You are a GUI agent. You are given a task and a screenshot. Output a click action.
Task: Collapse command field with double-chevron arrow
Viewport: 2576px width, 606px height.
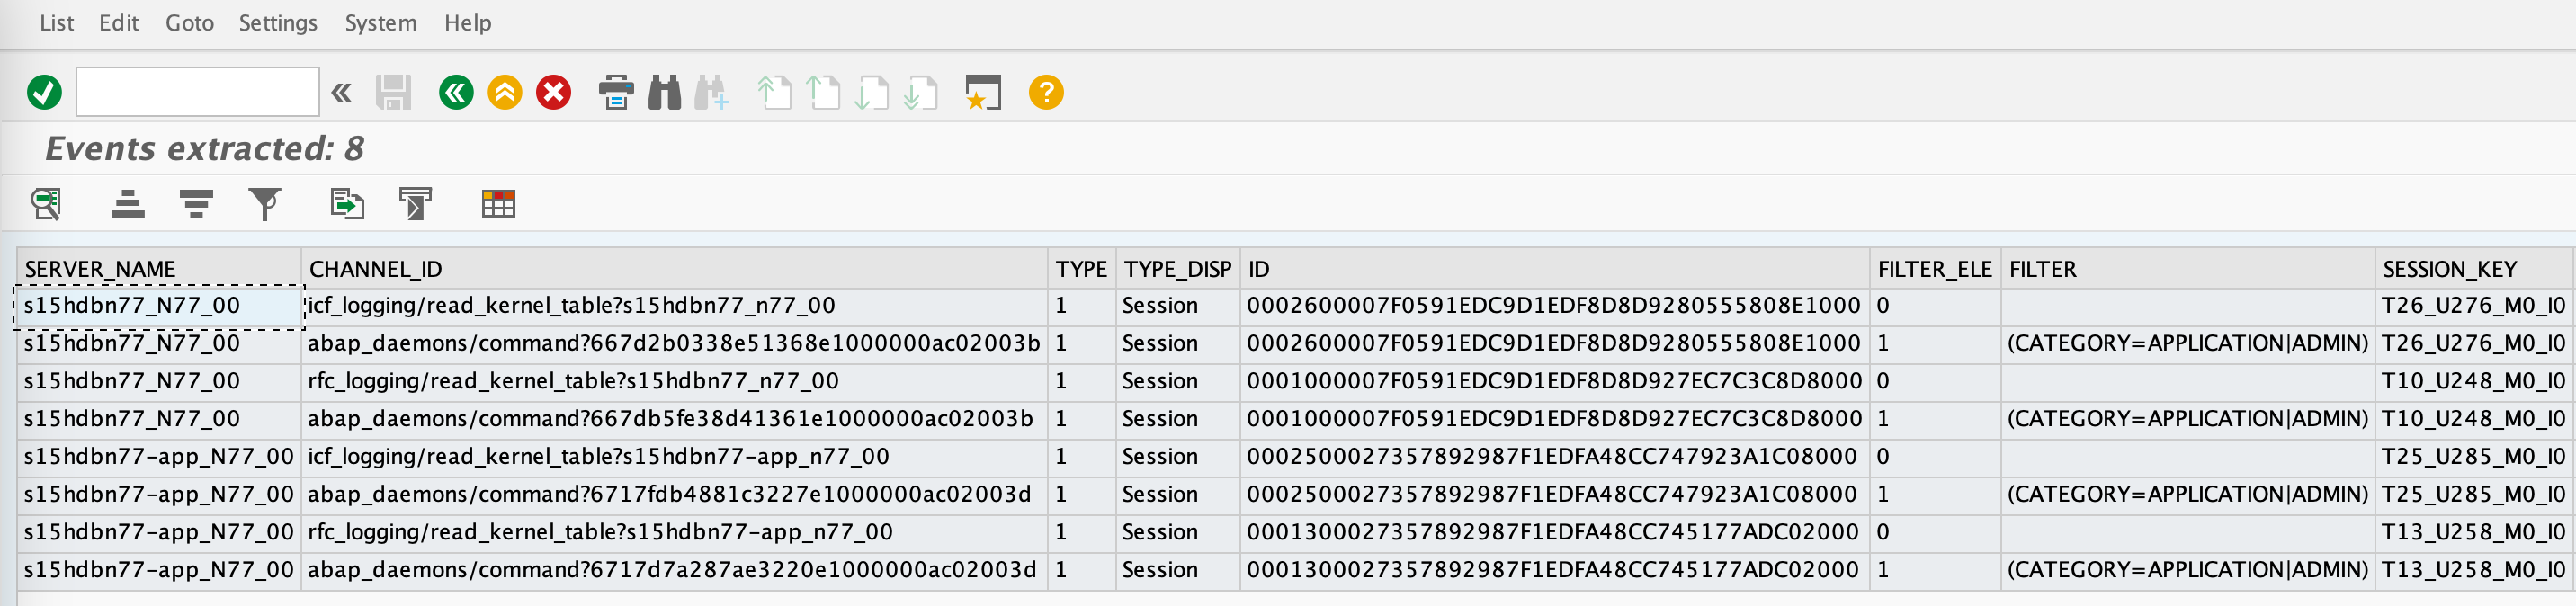[x=341, y=93]
